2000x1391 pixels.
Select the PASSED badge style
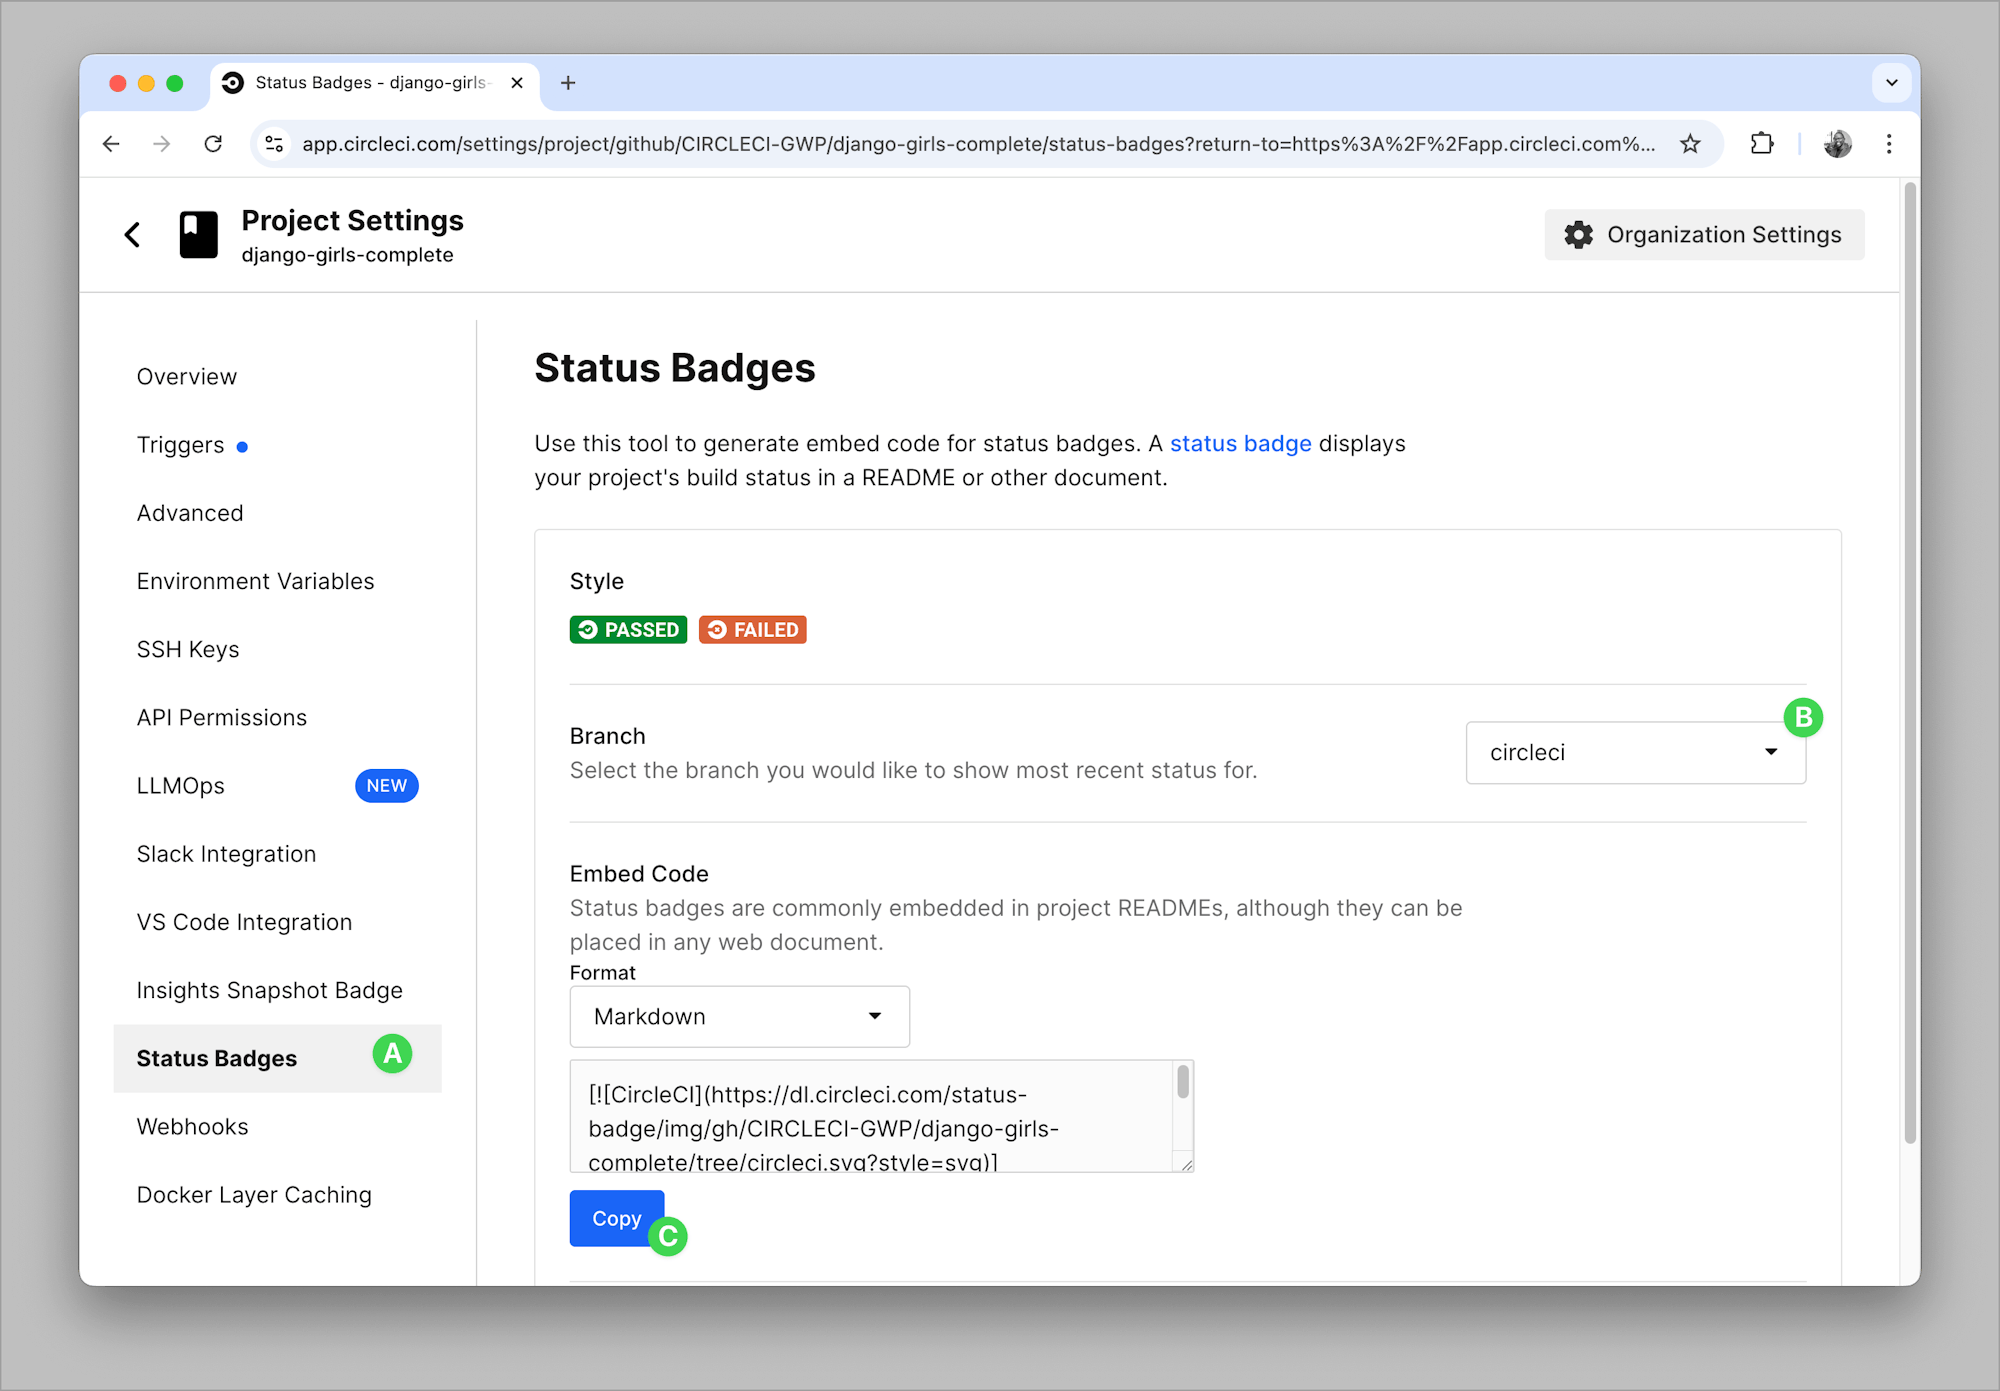(x=628, y=629)
